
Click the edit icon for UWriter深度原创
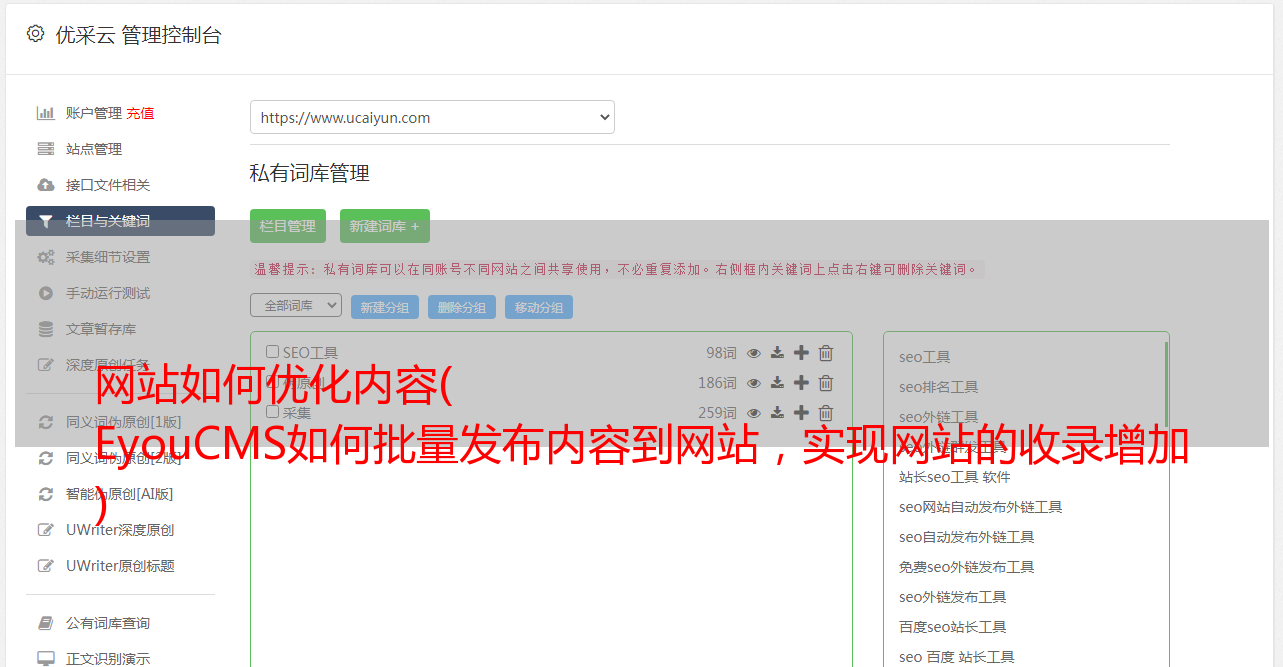[x=45, y=530]
